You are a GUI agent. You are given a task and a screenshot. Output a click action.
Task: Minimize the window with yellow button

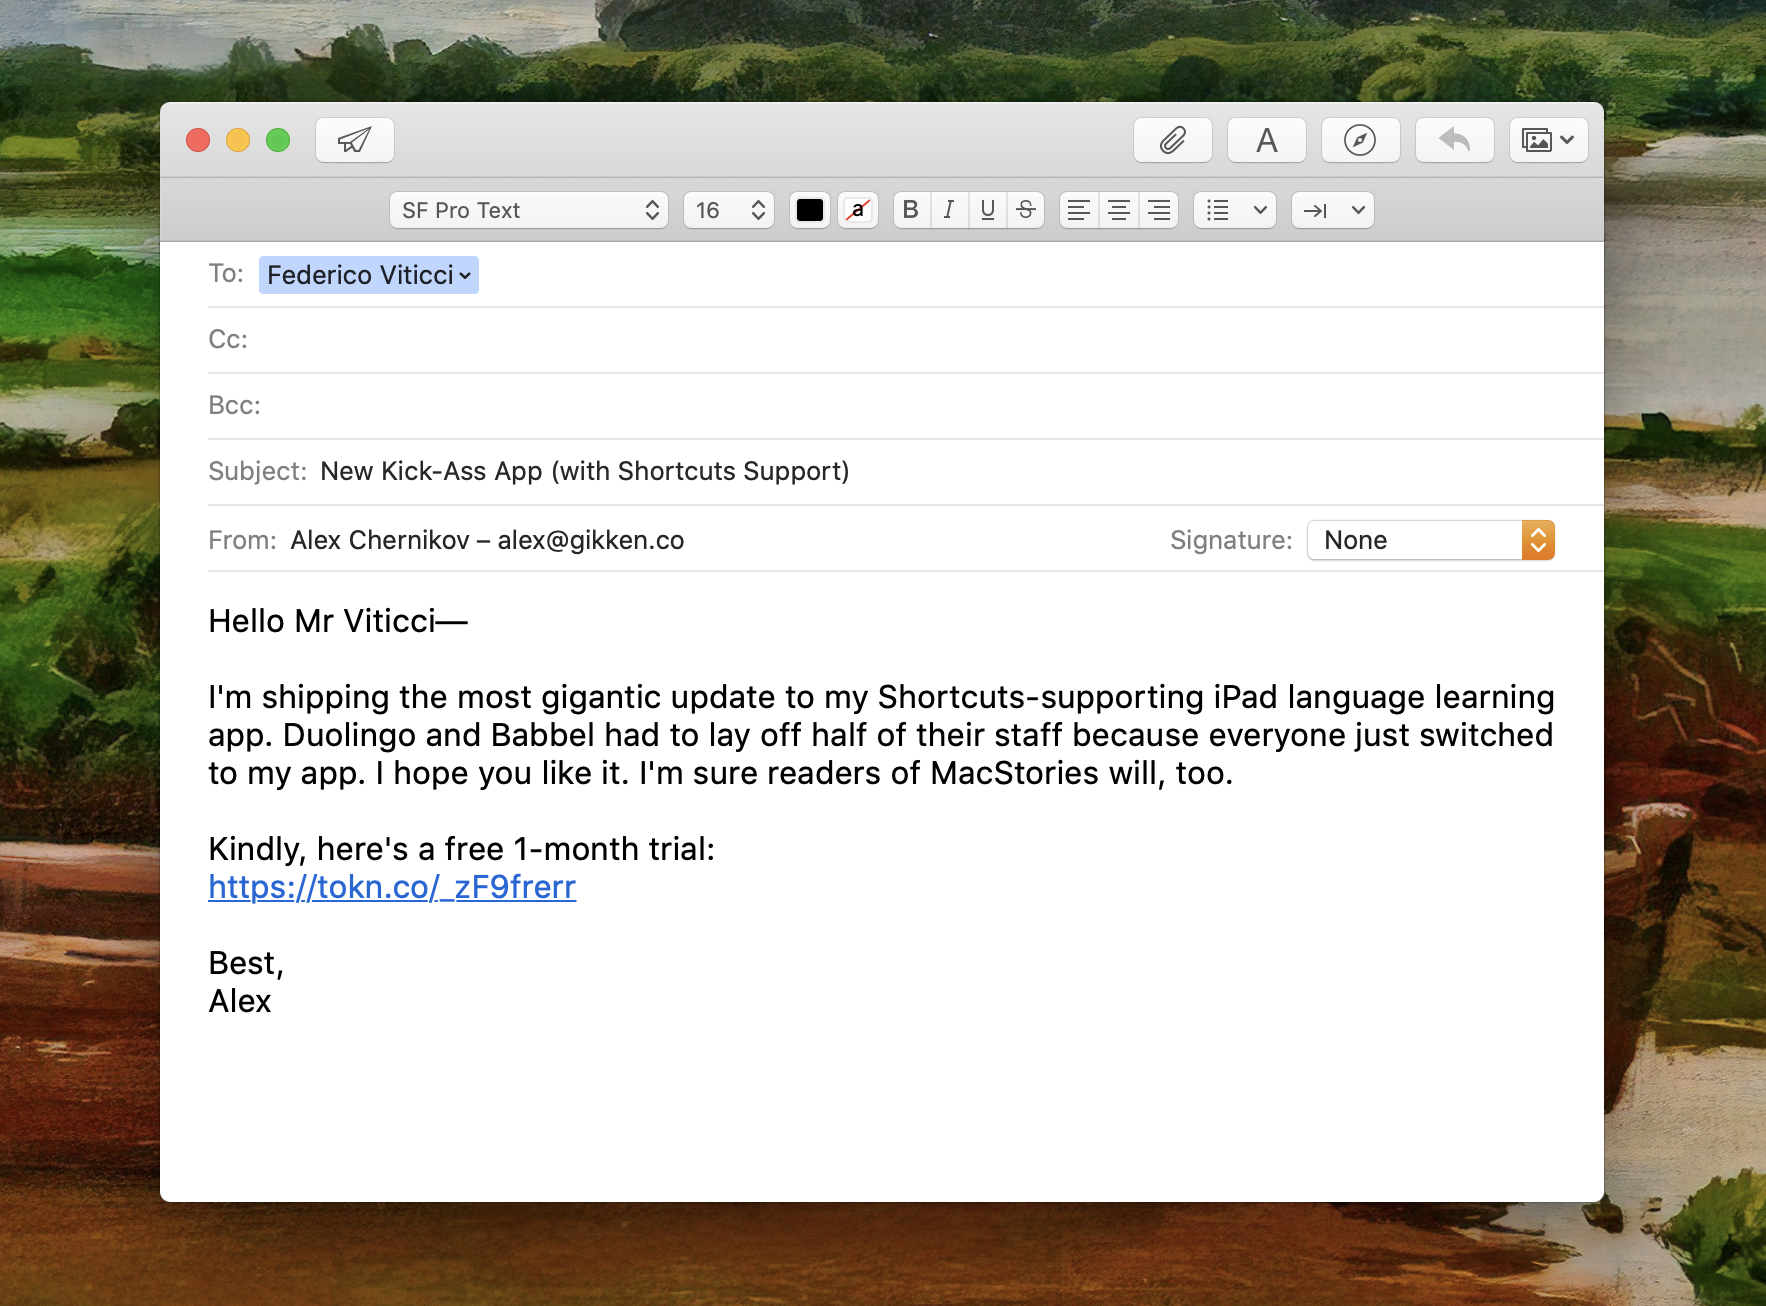coord(238,140)
